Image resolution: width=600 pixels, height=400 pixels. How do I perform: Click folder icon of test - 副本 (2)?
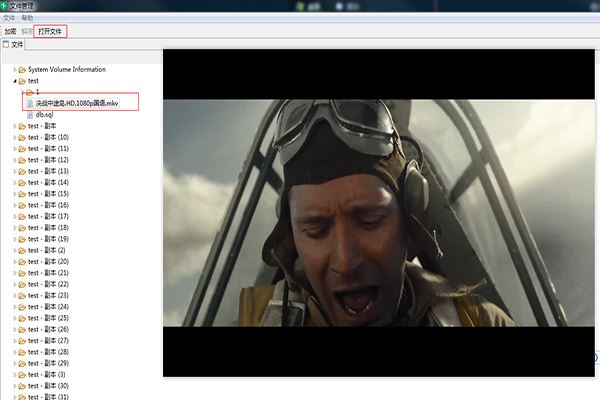coord(22,251)
